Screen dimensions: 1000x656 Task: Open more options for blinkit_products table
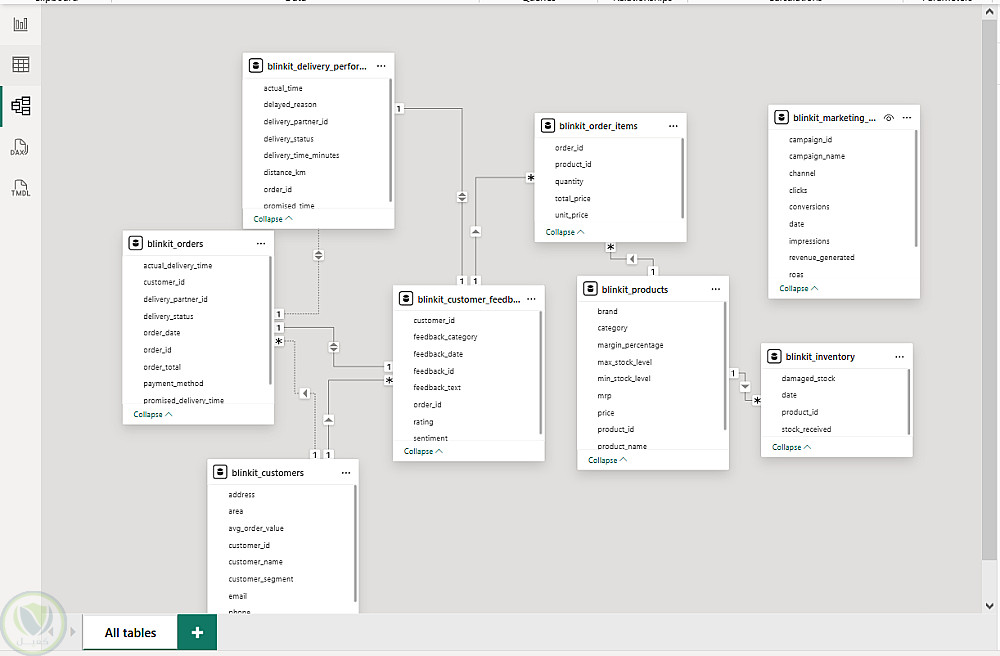716,289
